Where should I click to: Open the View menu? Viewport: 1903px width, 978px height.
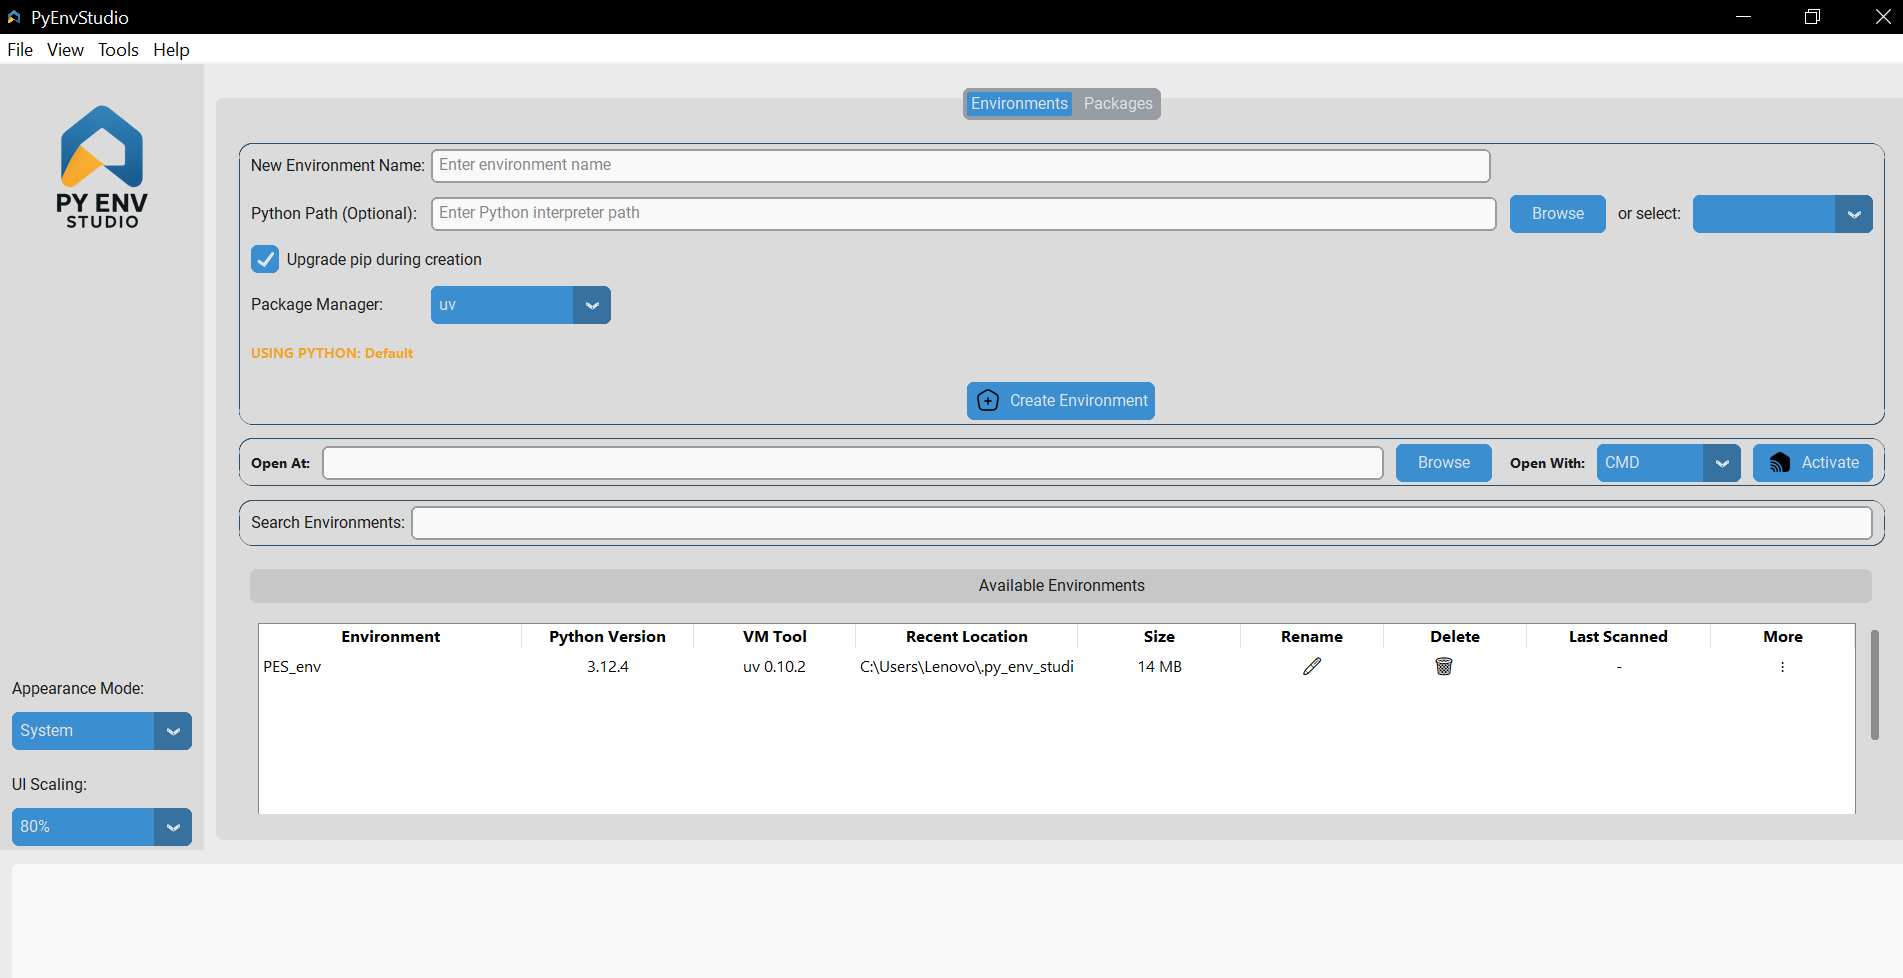[65, 50]
